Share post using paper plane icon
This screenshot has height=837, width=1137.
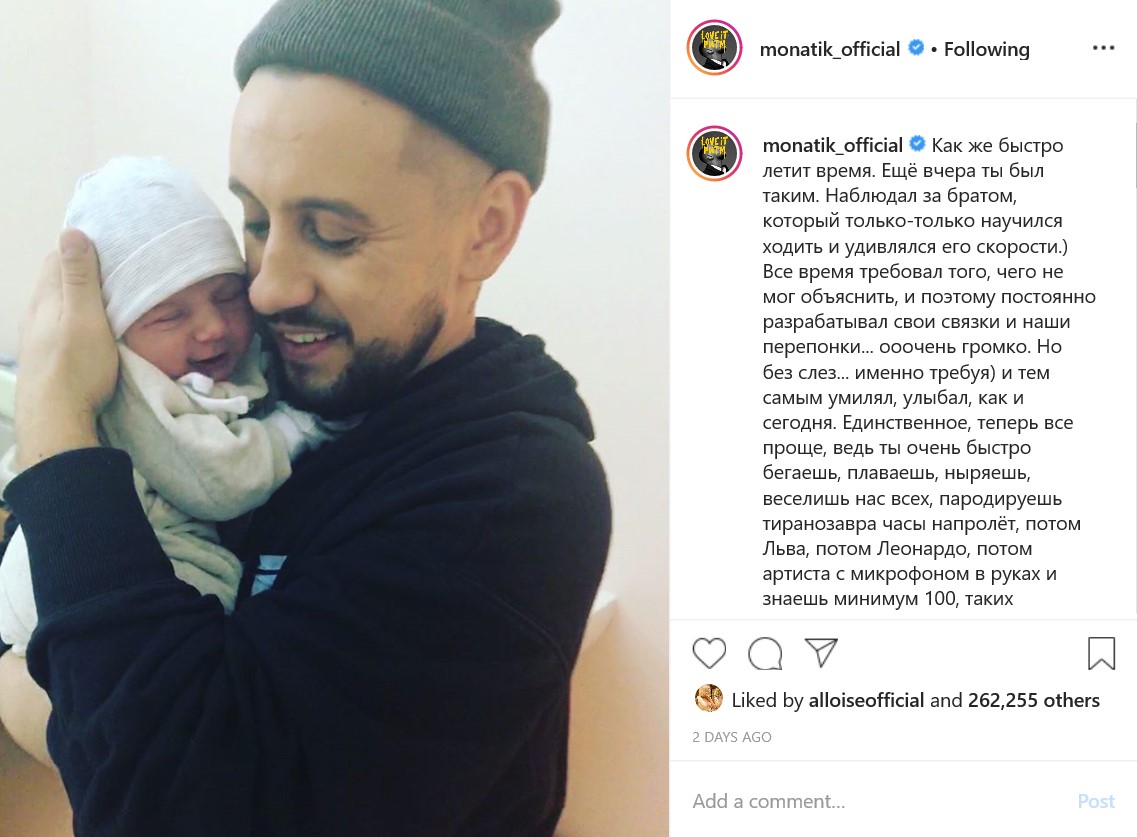point(822,652)
